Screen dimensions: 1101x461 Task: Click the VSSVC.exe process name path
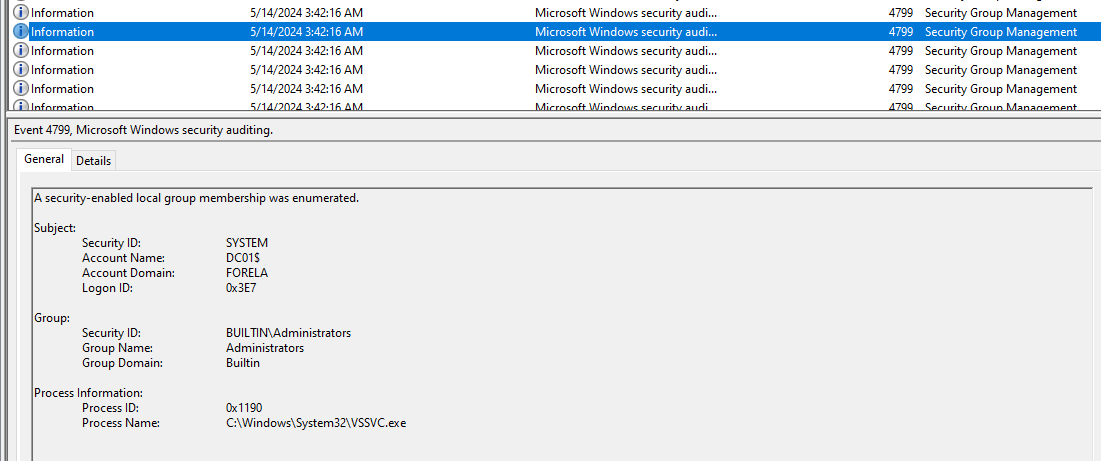pyautogui.click(x=316, y=423)
